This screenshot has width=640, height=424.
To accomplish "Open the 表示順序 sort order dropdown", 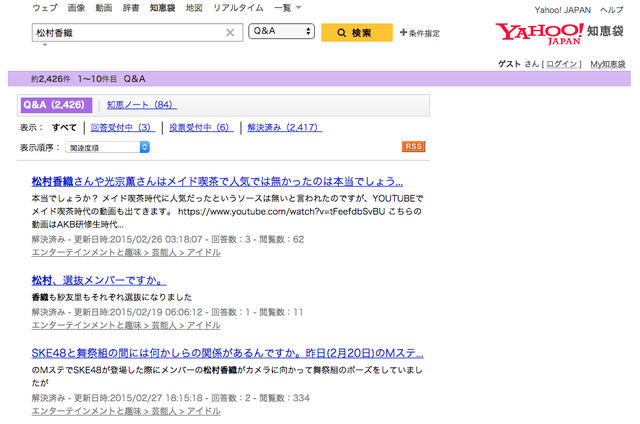I will point(108,147).
